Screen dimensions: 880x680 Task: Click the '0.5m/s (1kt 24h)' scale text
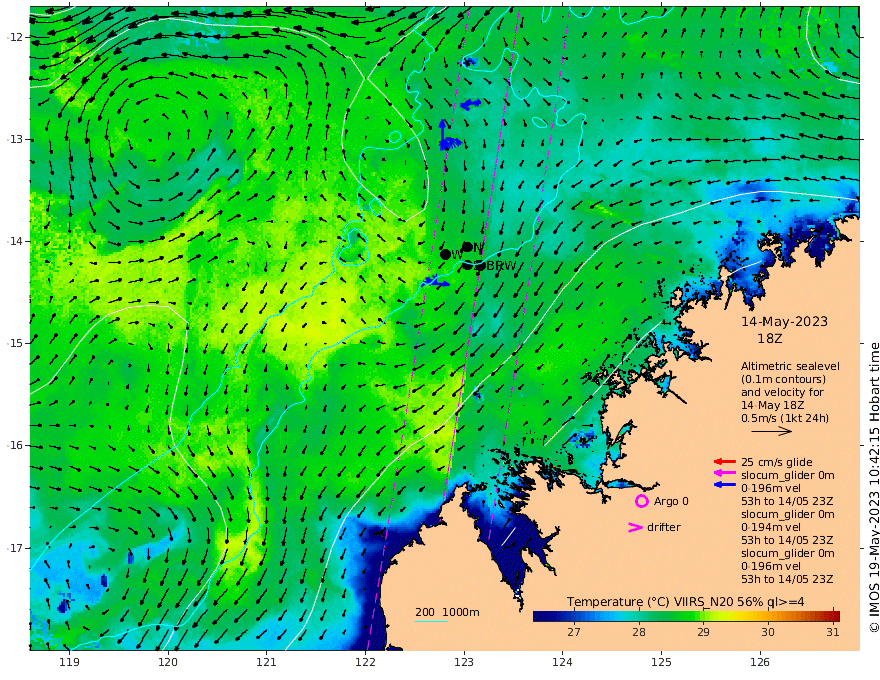click(785, 418)
